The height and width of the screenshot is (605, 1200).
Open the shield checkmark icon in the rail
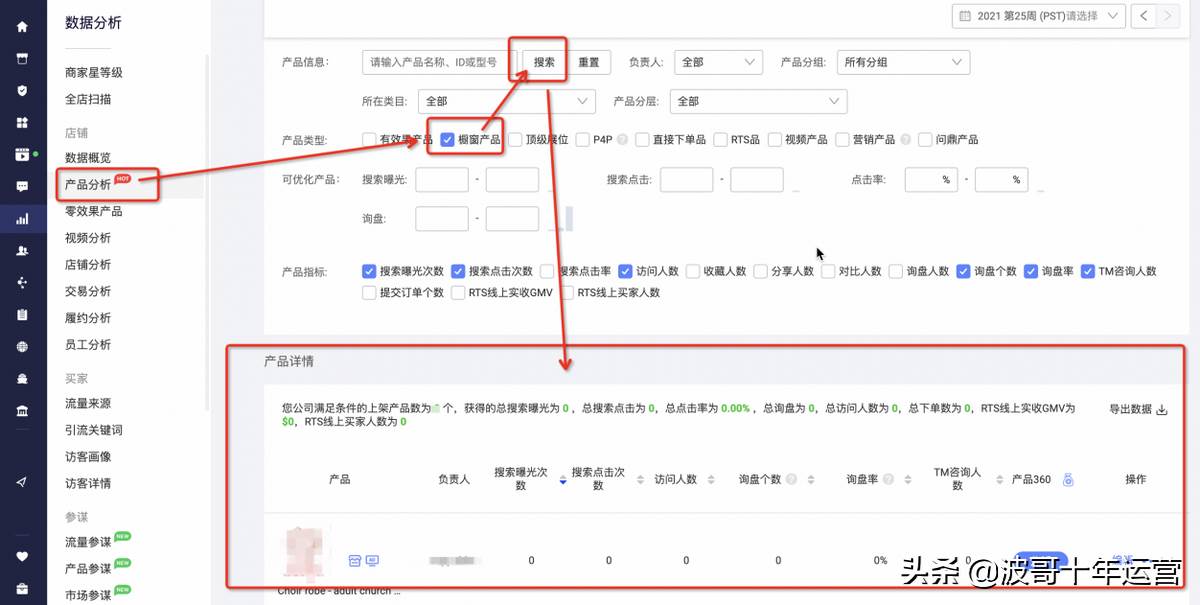pyautogui.click(x=22, y=90)
